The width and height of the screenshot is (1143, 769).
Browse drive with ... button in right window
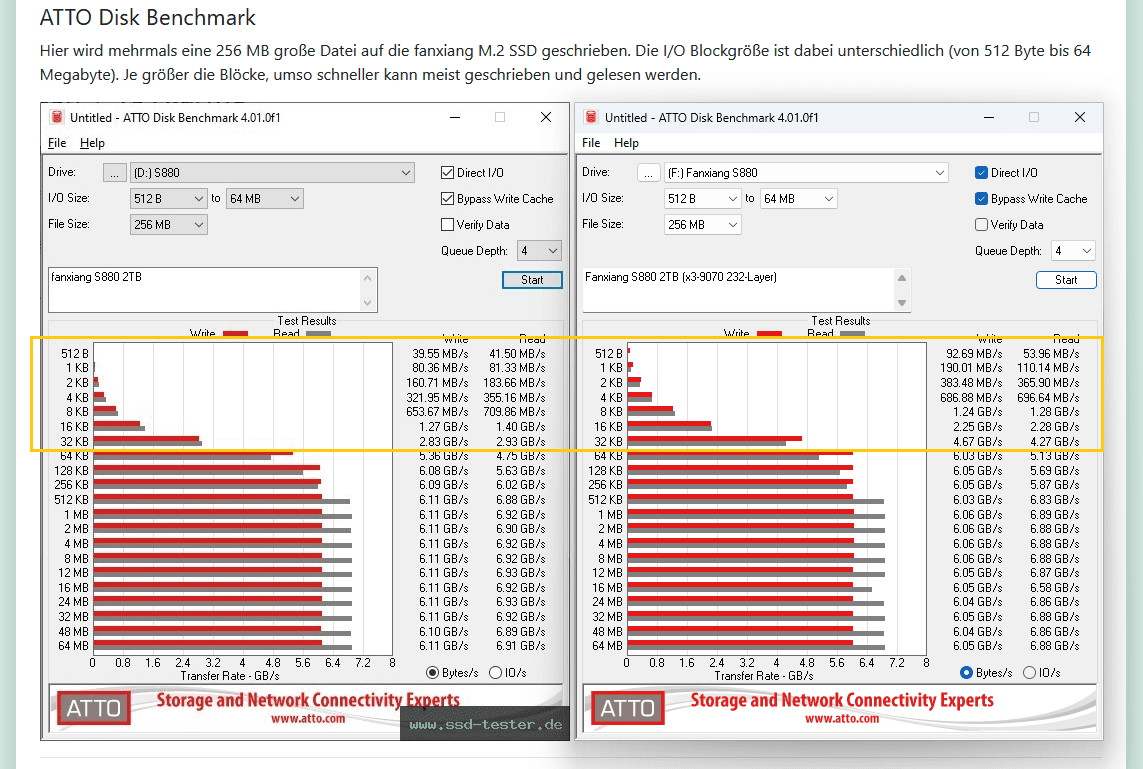[649, 173]
